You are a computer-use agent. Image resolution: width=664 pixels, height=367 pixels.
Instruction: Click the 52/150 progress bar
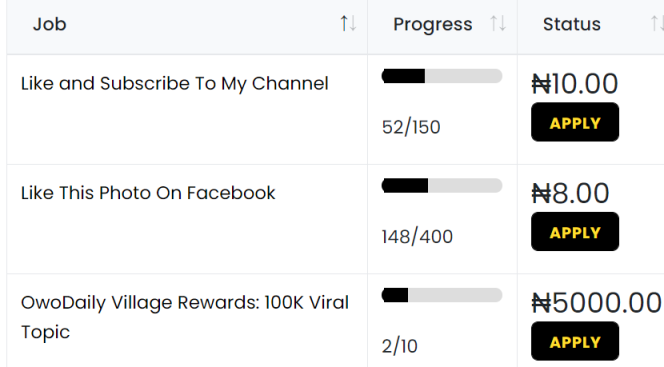tap(442, 76)
